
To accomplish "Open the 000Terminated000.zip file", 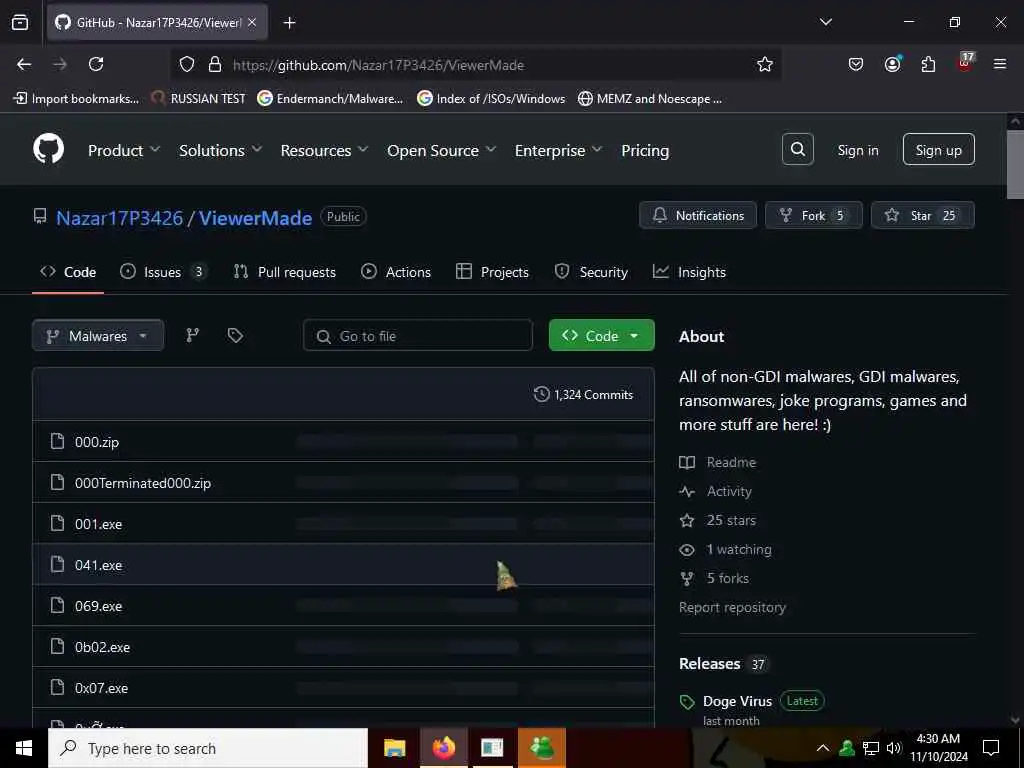I will 142,483.
